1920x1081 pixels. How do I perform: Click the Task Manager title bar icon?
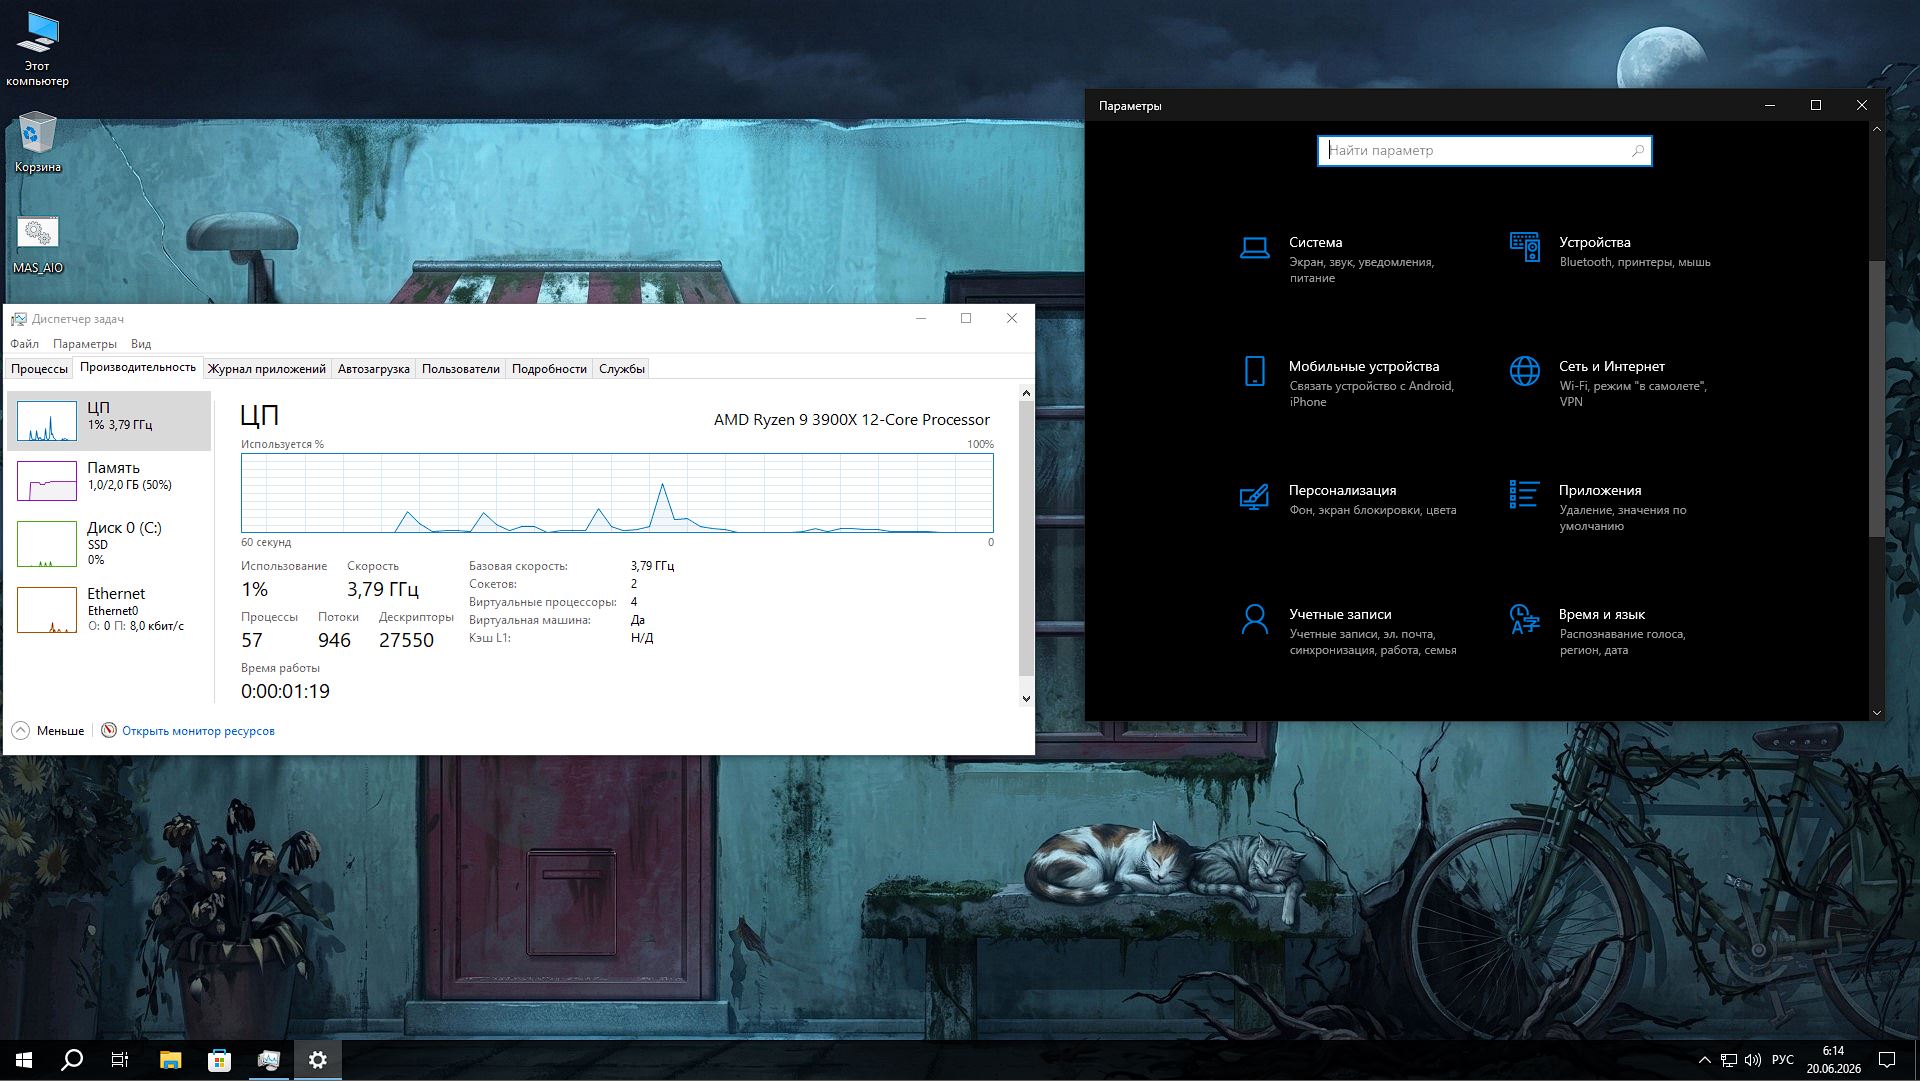tap(19, 319)
